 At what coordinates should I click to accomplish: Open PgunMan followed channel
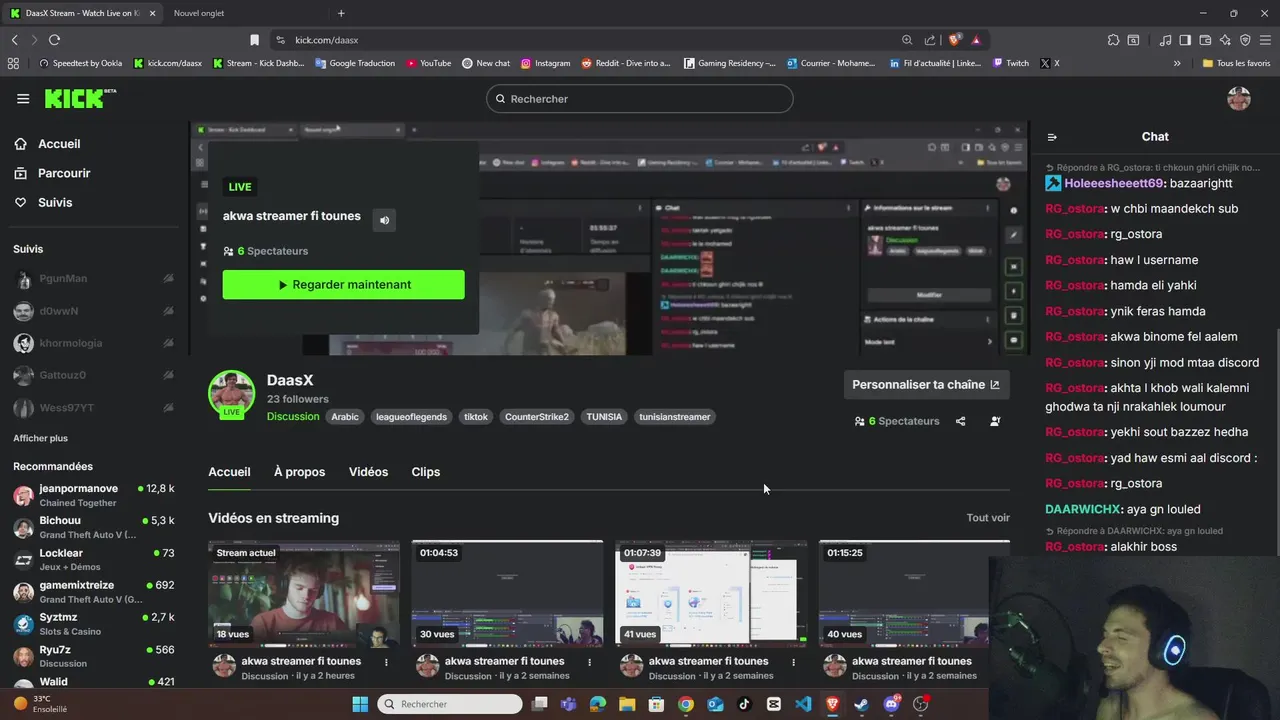(x=94, y=279)
